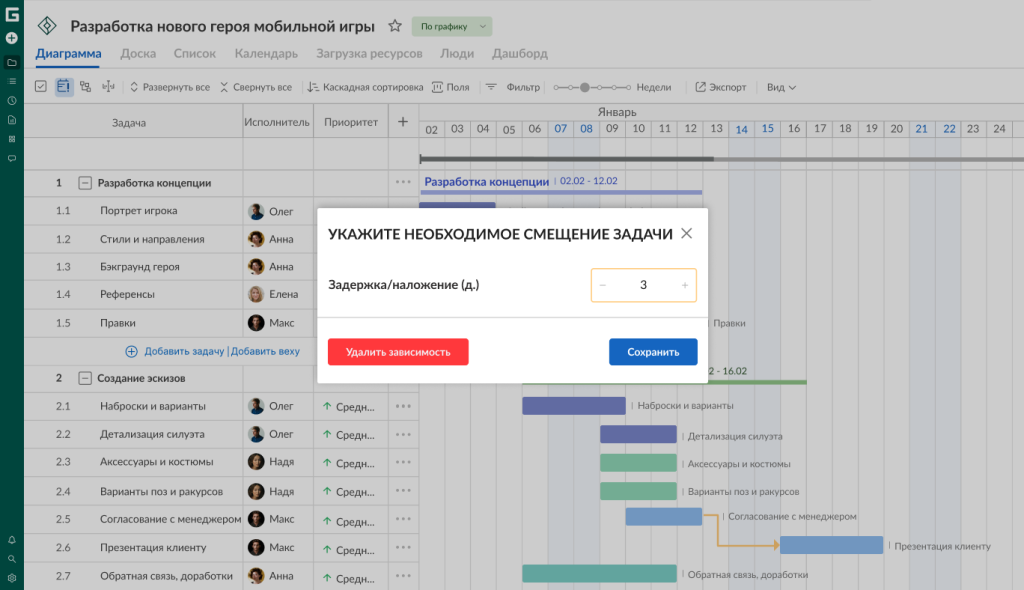The image size is (1024, 590).
Task: Click Сохранить in the offset dialog
Action: tap(652, 351)
